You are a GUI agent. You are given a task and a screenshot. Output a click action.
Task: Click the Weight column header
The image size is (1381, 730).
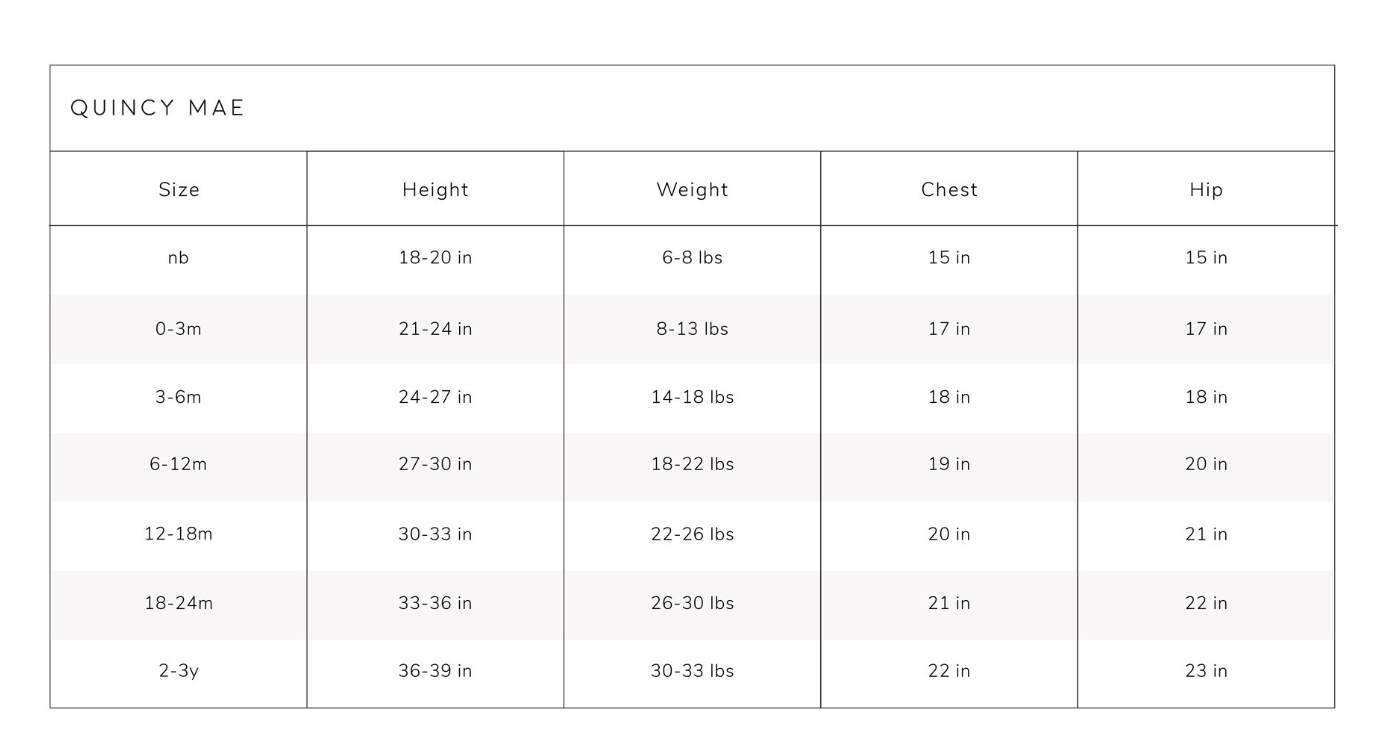pyautogui.click(x=692, y=189)
